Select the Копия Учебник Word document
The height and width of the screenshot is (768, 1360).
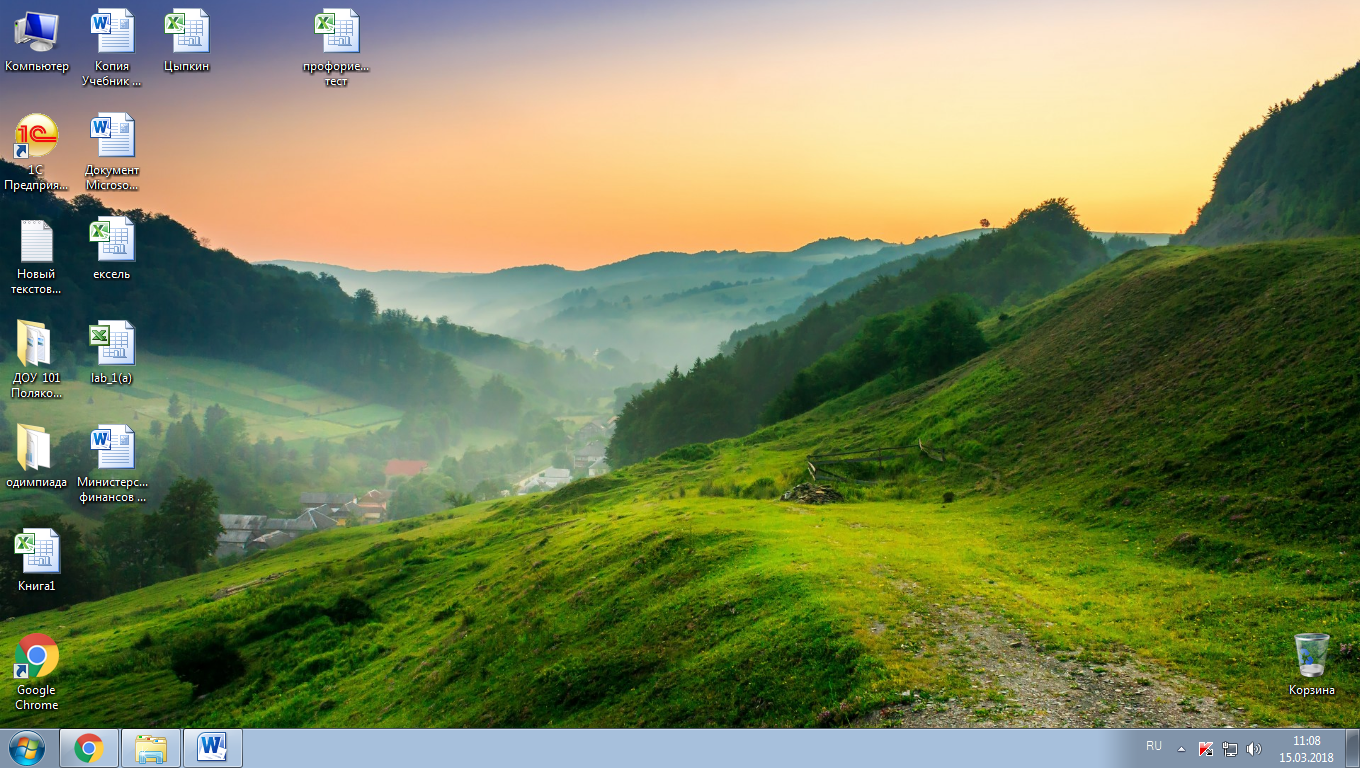pyautogui.click(x=112, y=47)
